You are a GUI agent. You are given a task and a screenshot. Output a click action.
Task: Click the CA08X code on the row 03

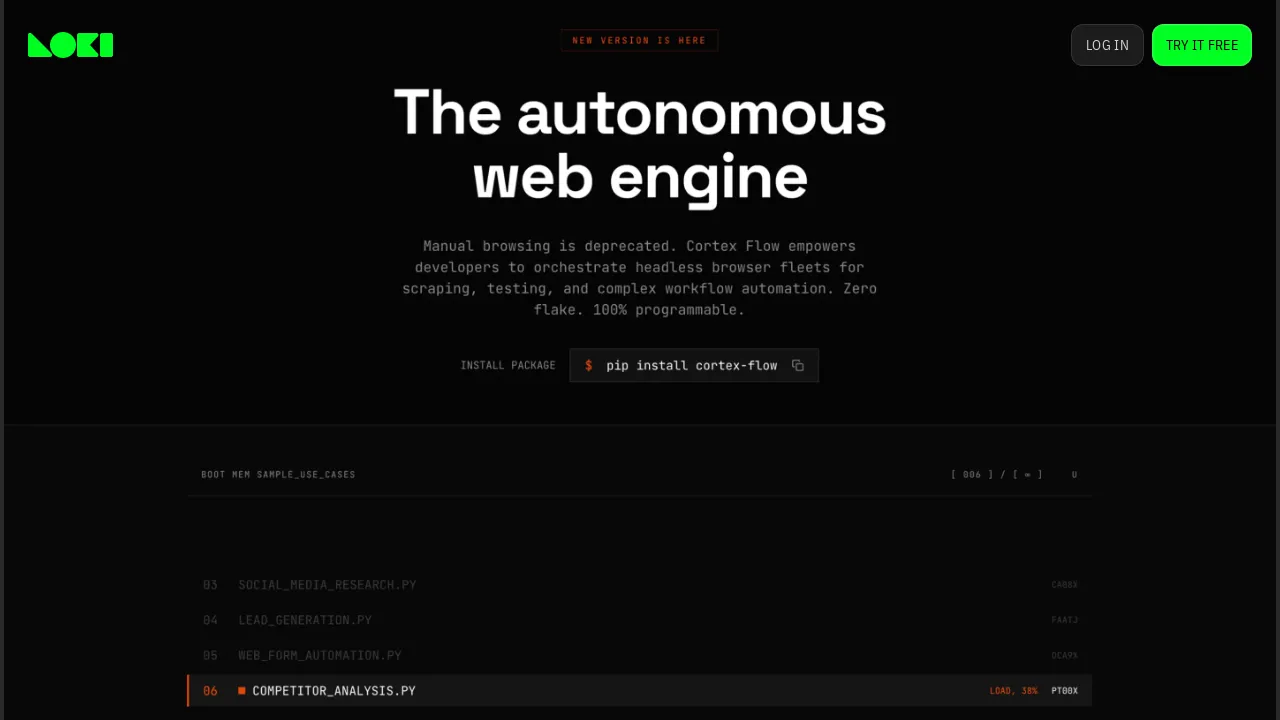coord(1065,585)
